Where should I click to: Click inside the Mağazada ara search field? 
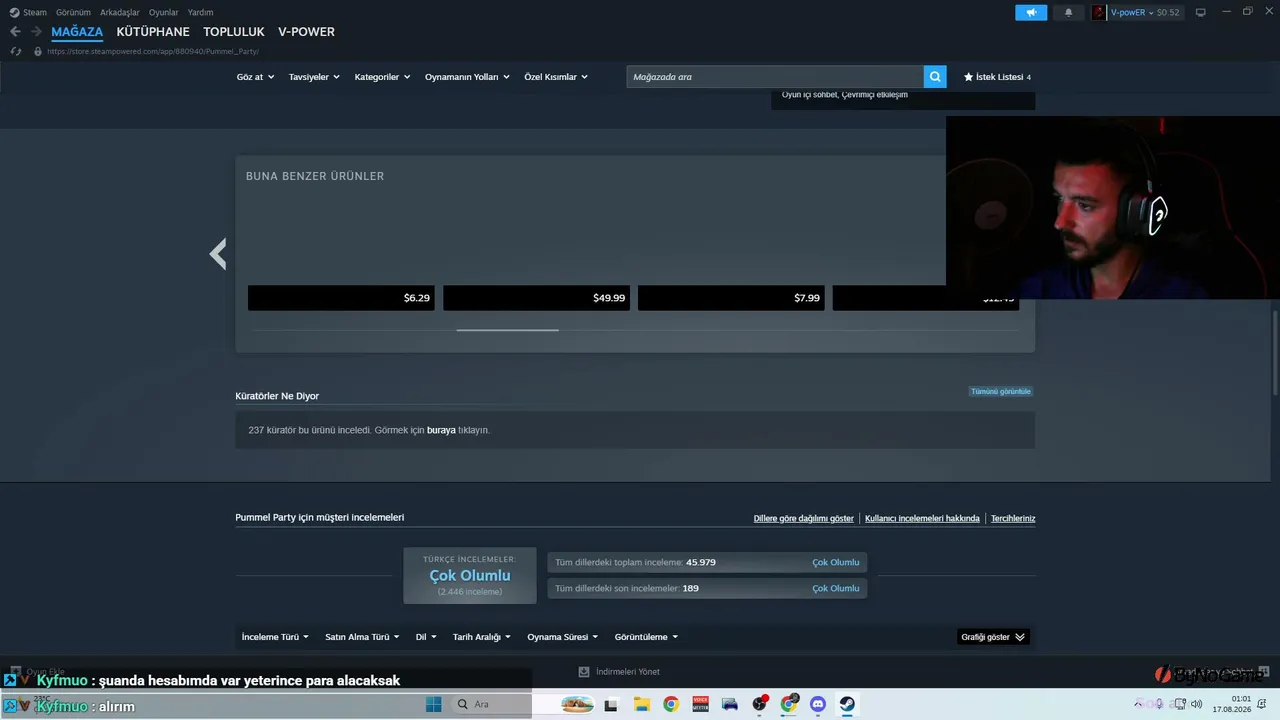775,77
